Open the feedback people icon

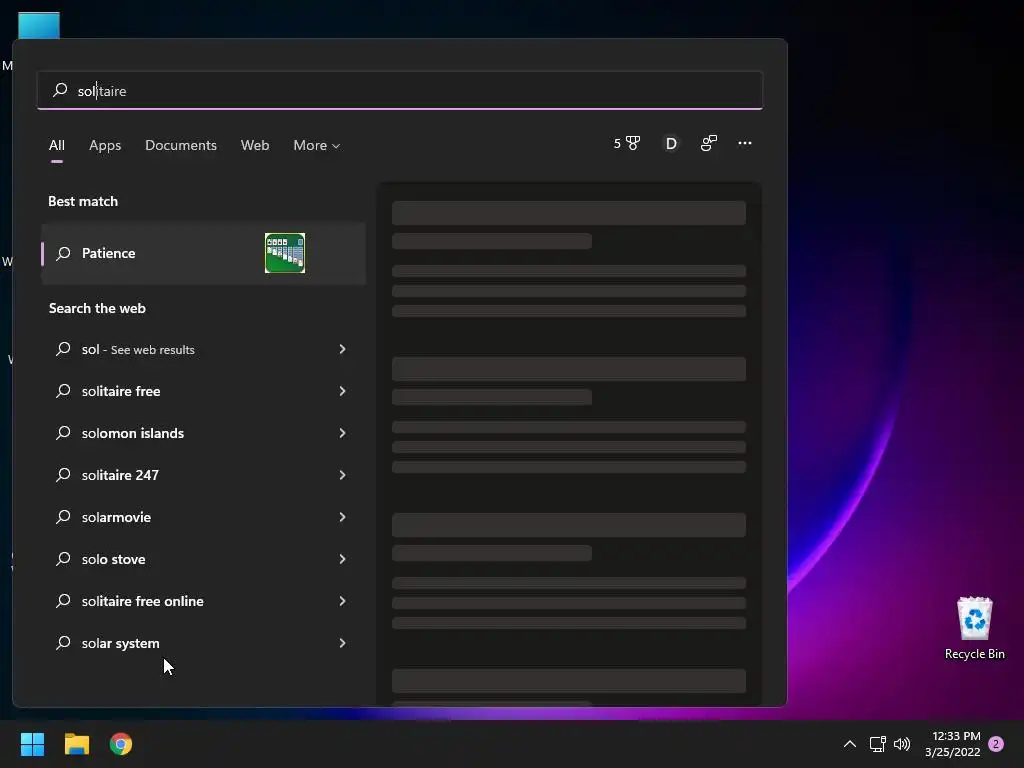click(709, 143)
